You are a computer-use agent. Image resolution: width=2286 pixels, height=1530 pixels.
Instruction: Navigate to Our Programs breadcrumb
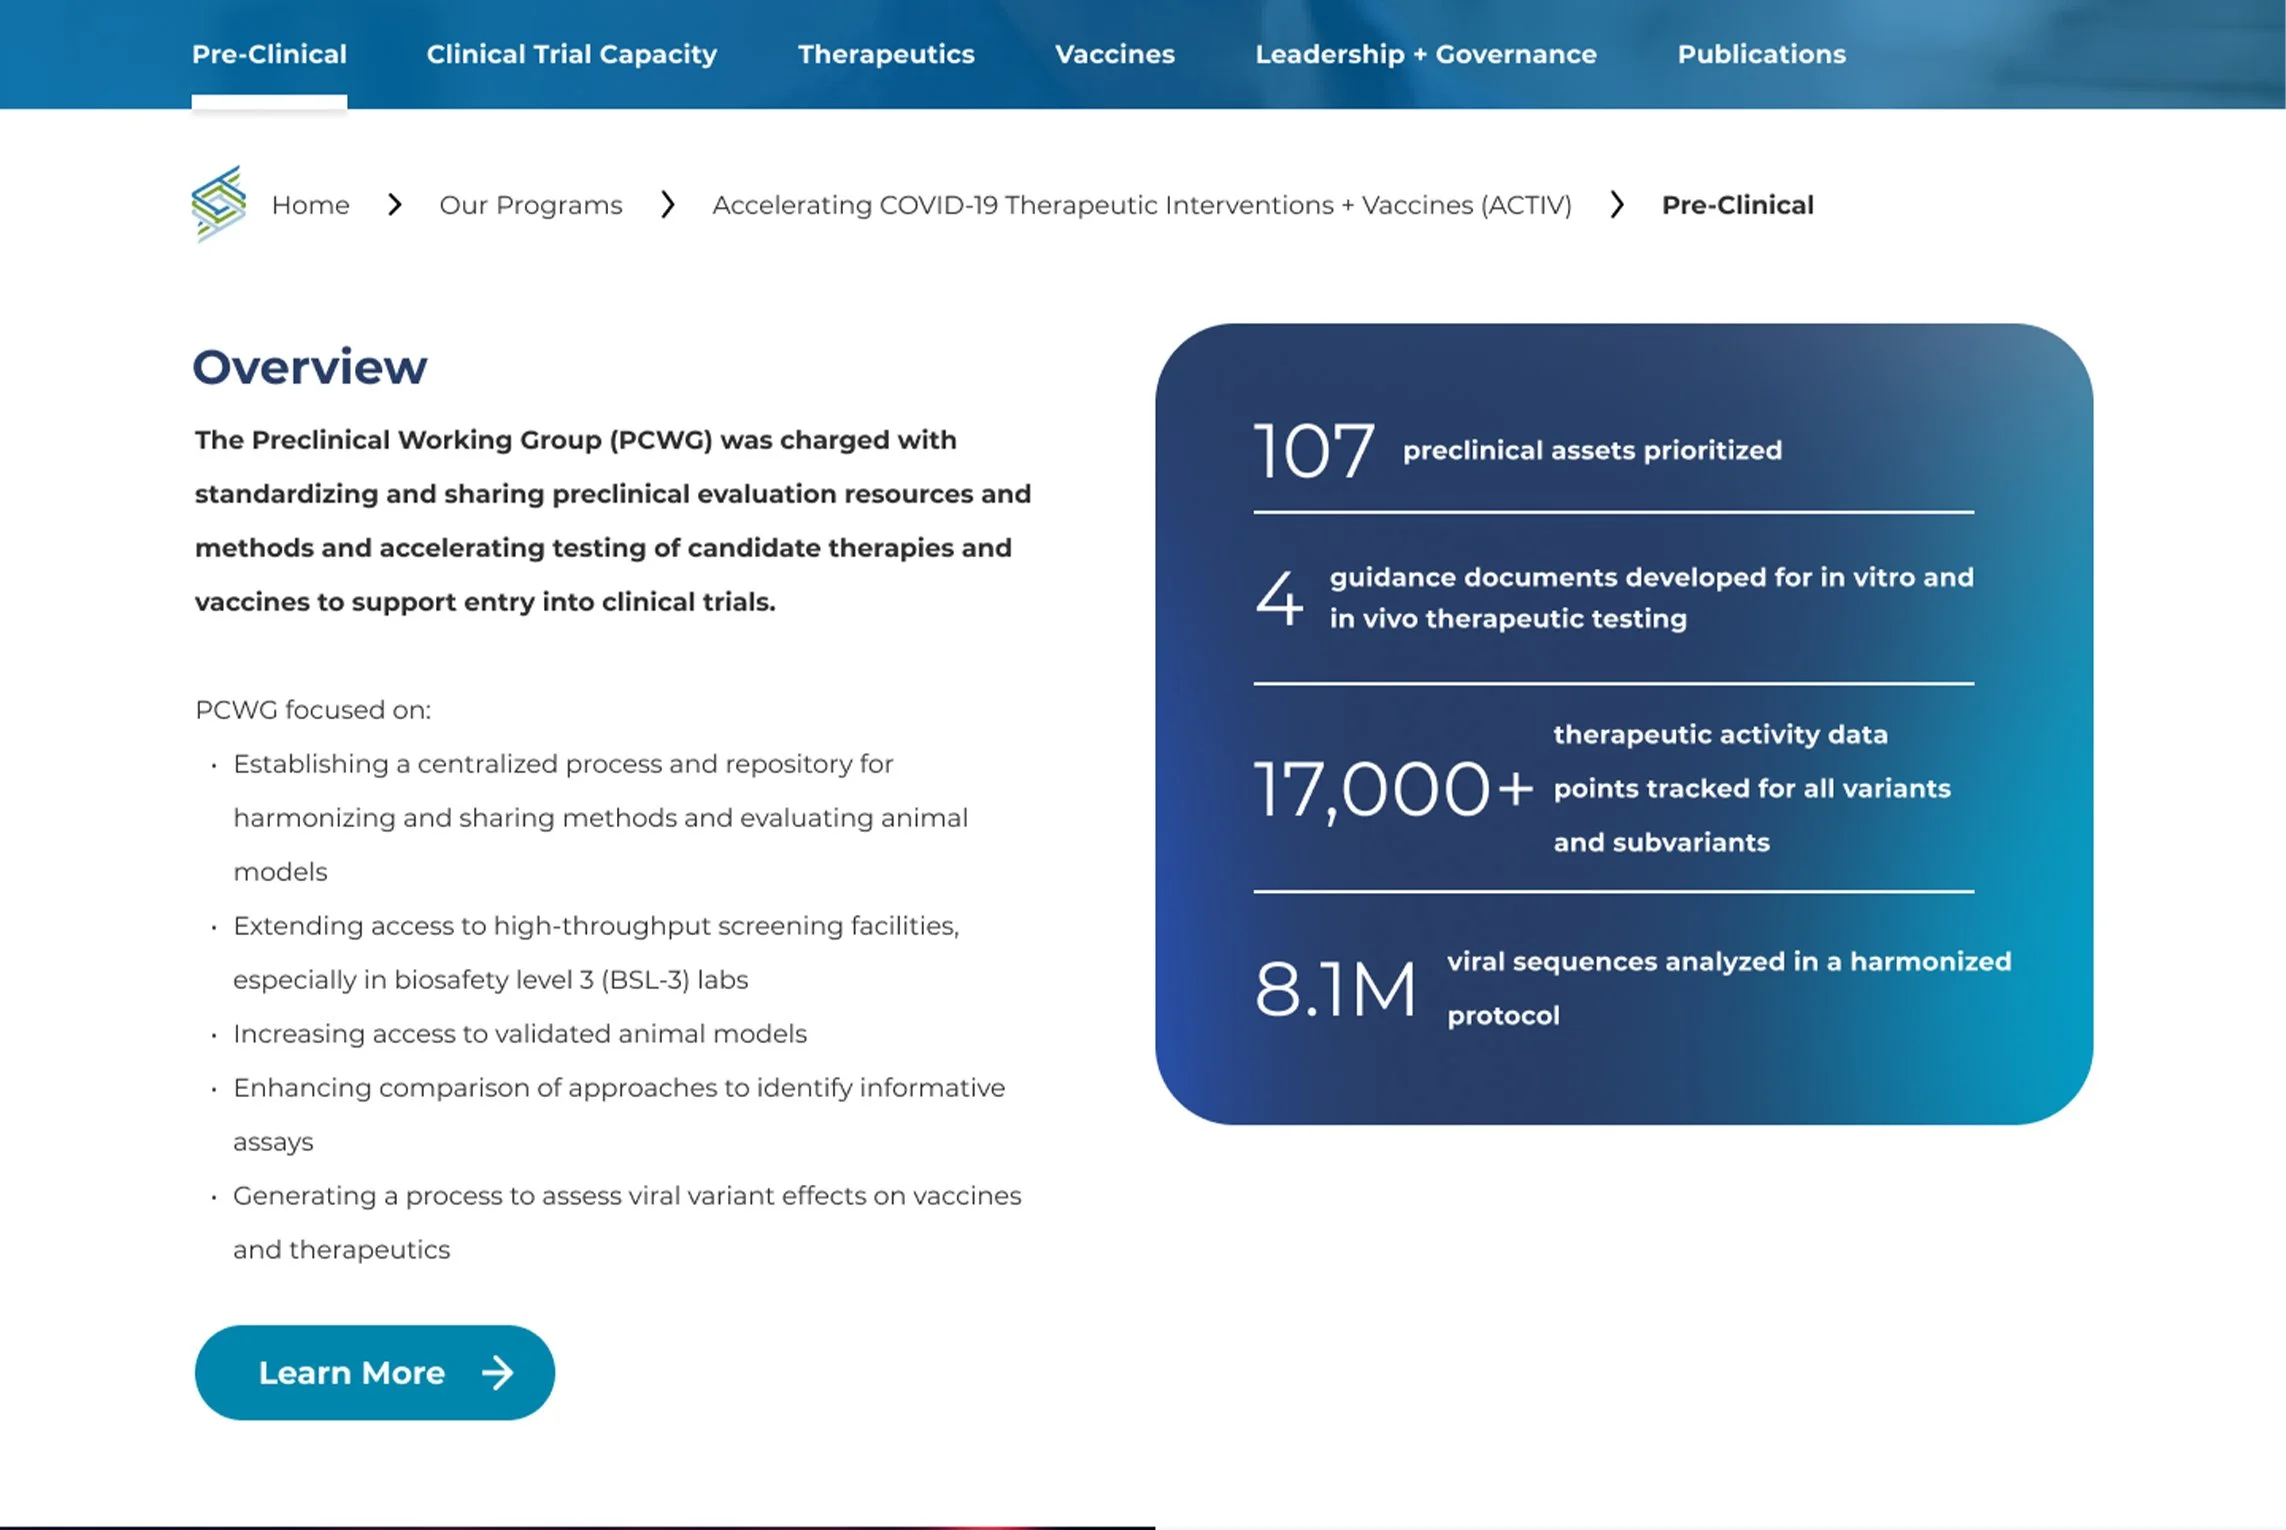coord(530,205)
